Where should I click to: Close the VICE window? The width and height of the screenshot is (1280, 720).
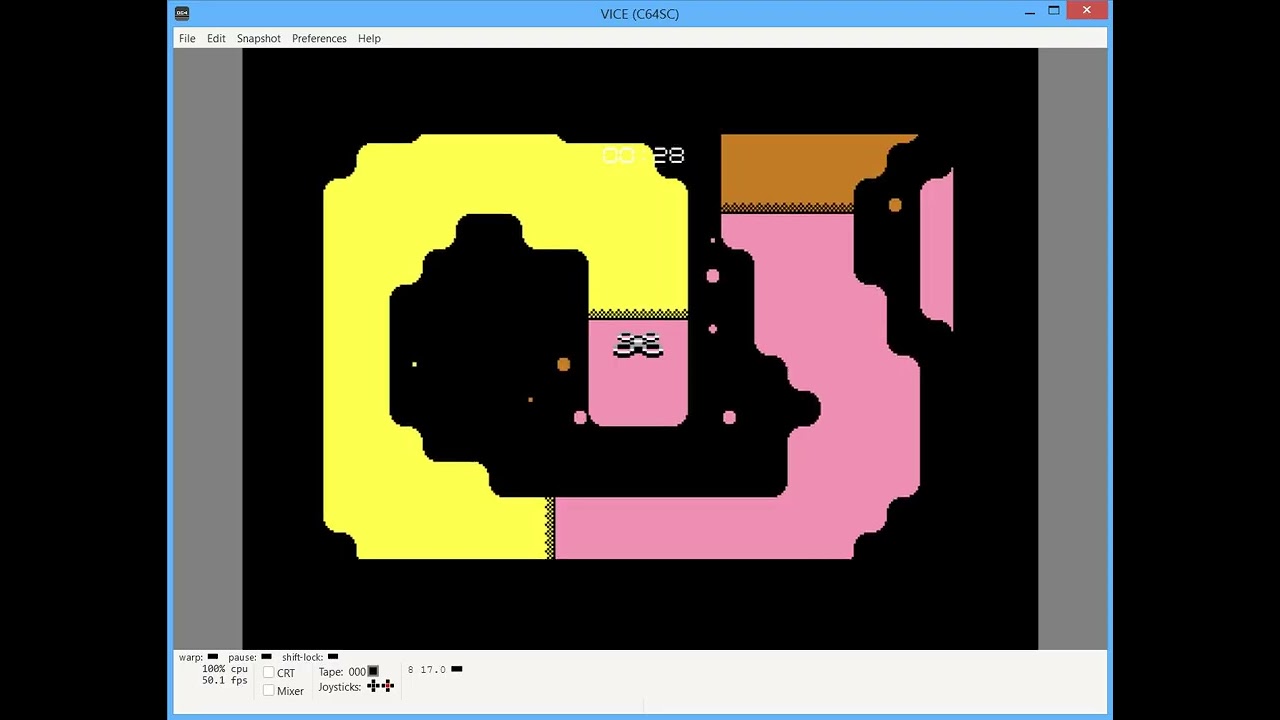point(1087,11)
